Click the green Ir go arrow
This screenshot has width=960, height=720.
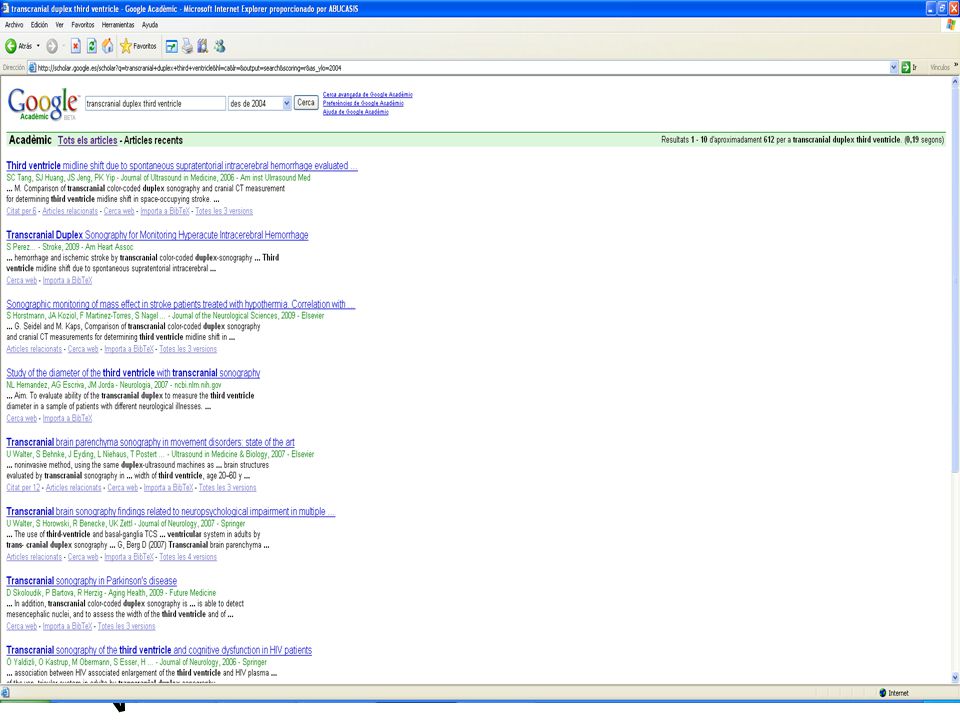(x=906, y=67)
